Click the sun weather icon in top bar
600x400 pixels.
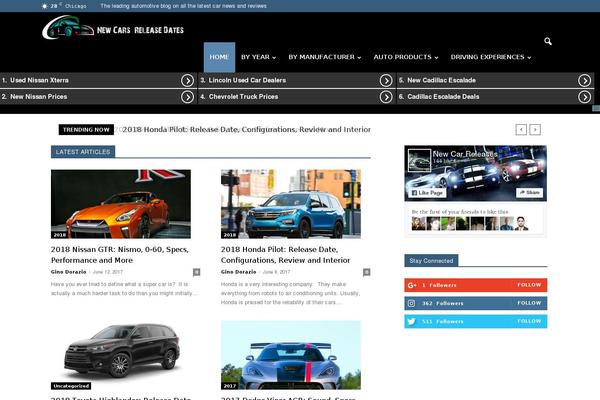click(44, 6)
